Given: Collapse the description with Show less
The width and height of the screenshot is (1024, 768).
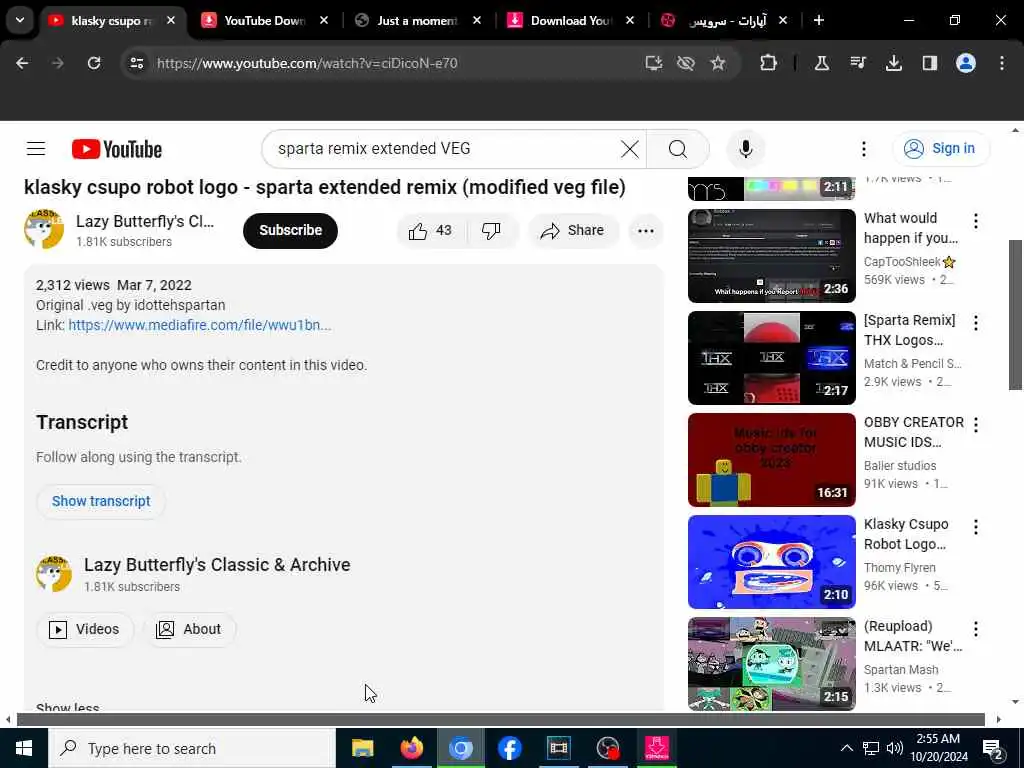Looking at the screenshot, I should pos(67,707).
